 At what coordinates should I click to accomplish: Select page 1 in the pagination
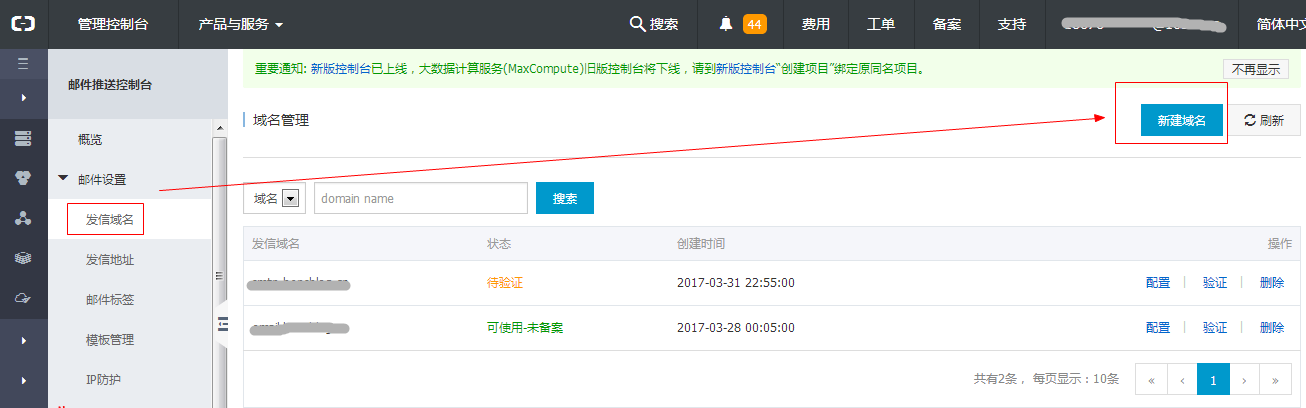tap(1213, 380)
